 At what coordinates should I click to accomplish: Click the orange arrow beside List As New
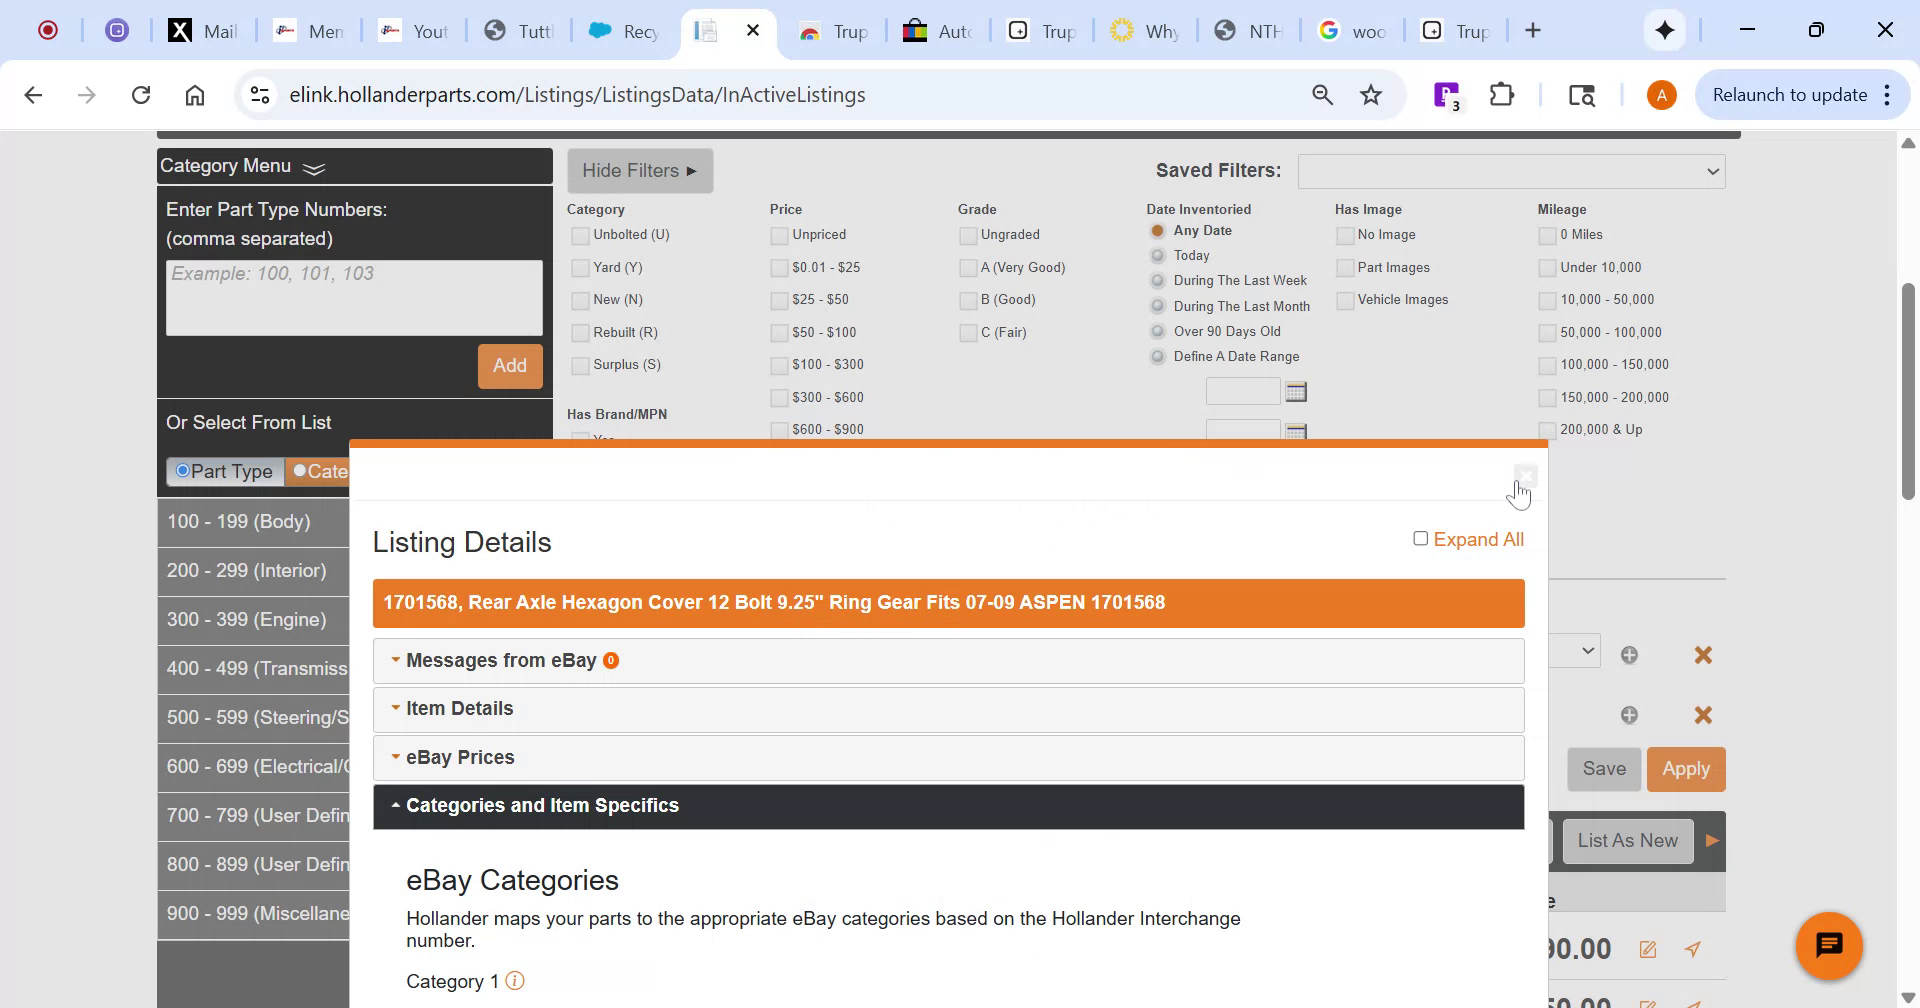pos(1712,840)
